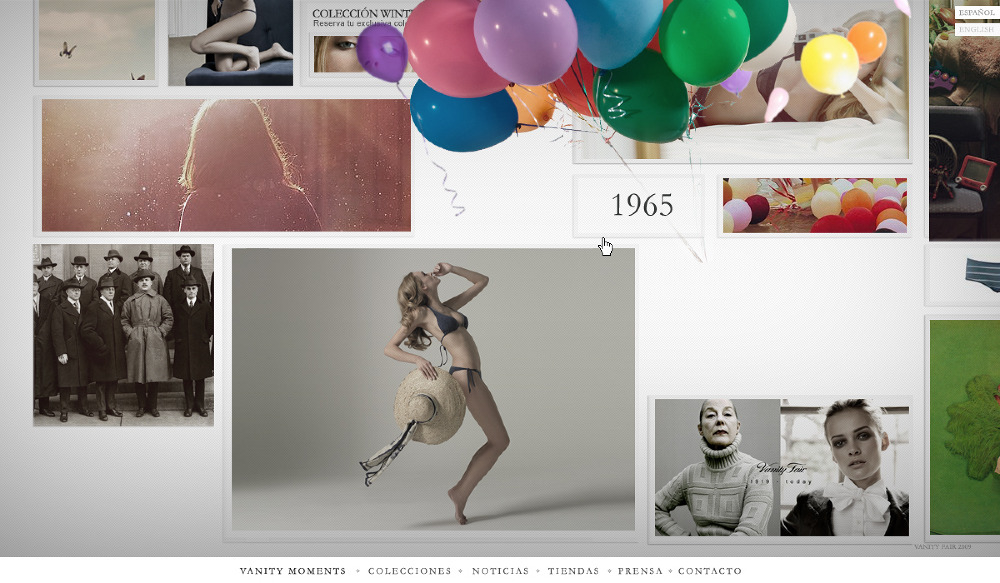Navigate to Tiendas in the footer menu
Image resolution: width=1000 pixels, height=583 pixels.
[x=573, y=571]
